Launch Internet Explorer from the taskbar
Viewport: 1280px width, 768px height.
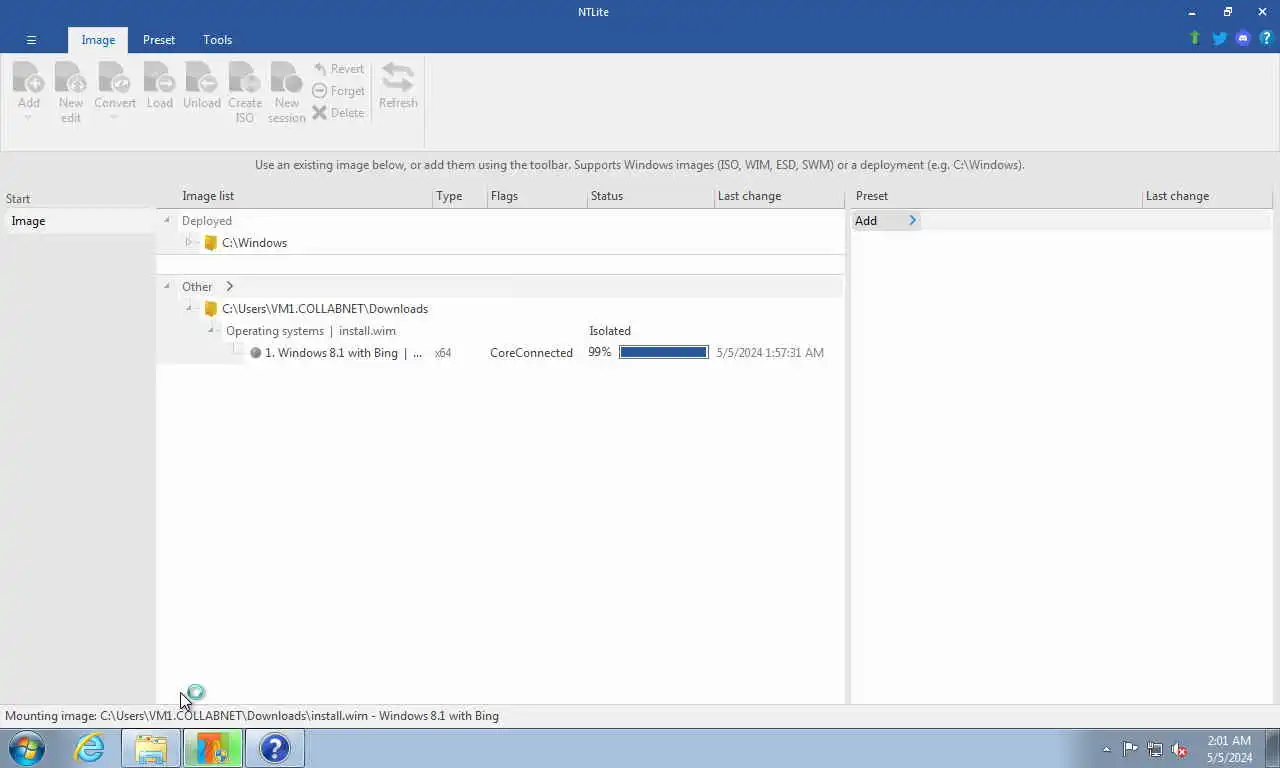pyautogui.click(x=89, y=748)
